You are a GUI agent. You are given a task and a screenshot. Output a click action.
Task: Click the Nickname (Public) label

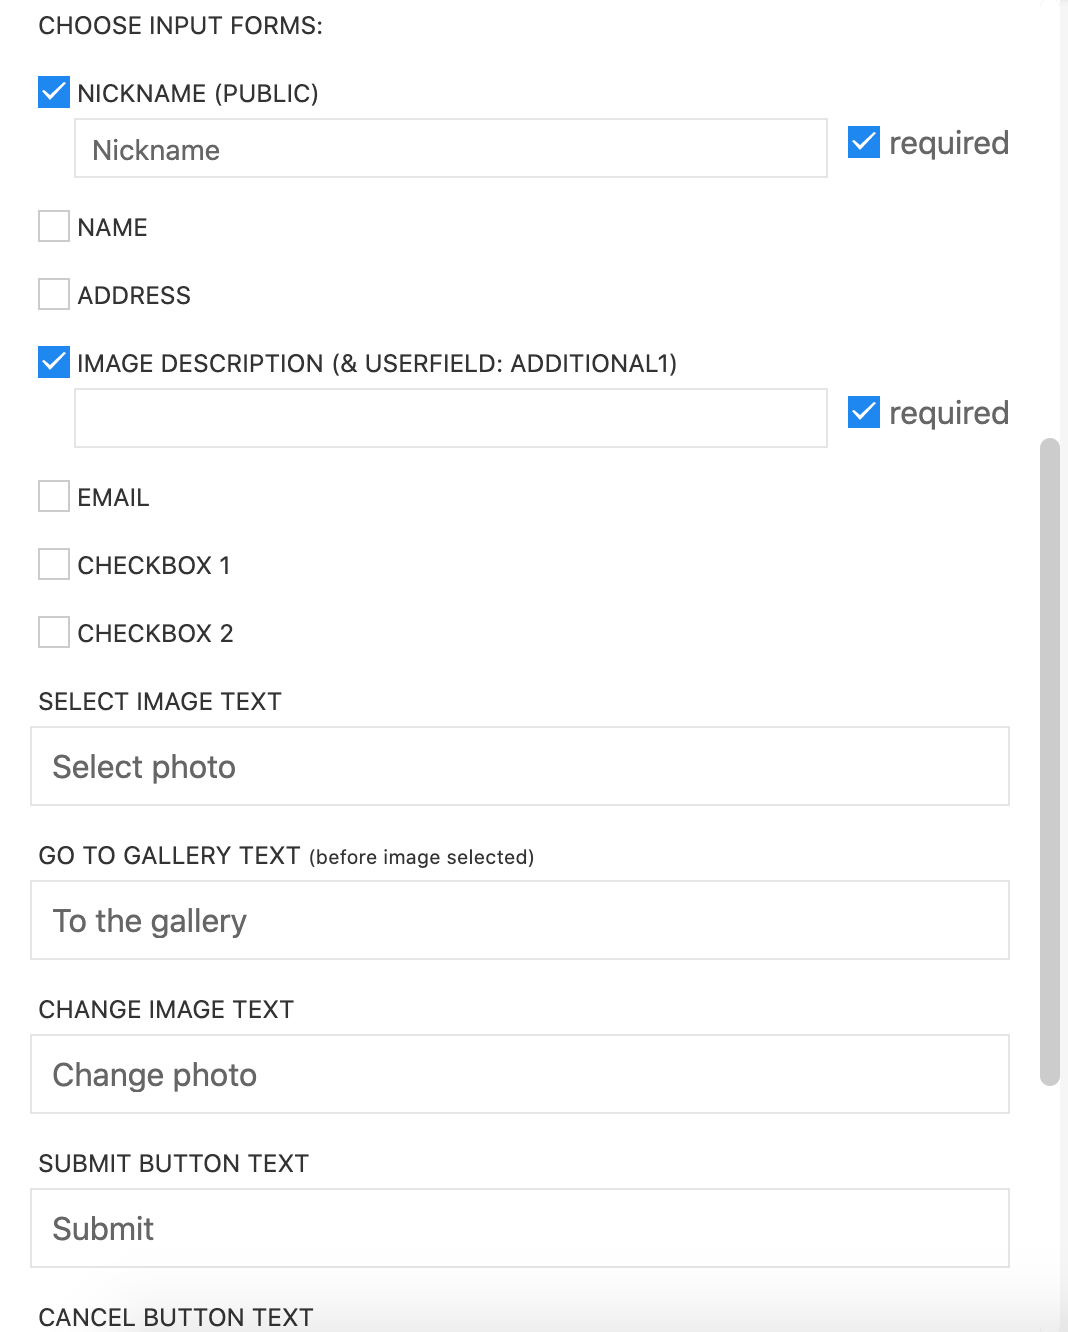point(198,93)
